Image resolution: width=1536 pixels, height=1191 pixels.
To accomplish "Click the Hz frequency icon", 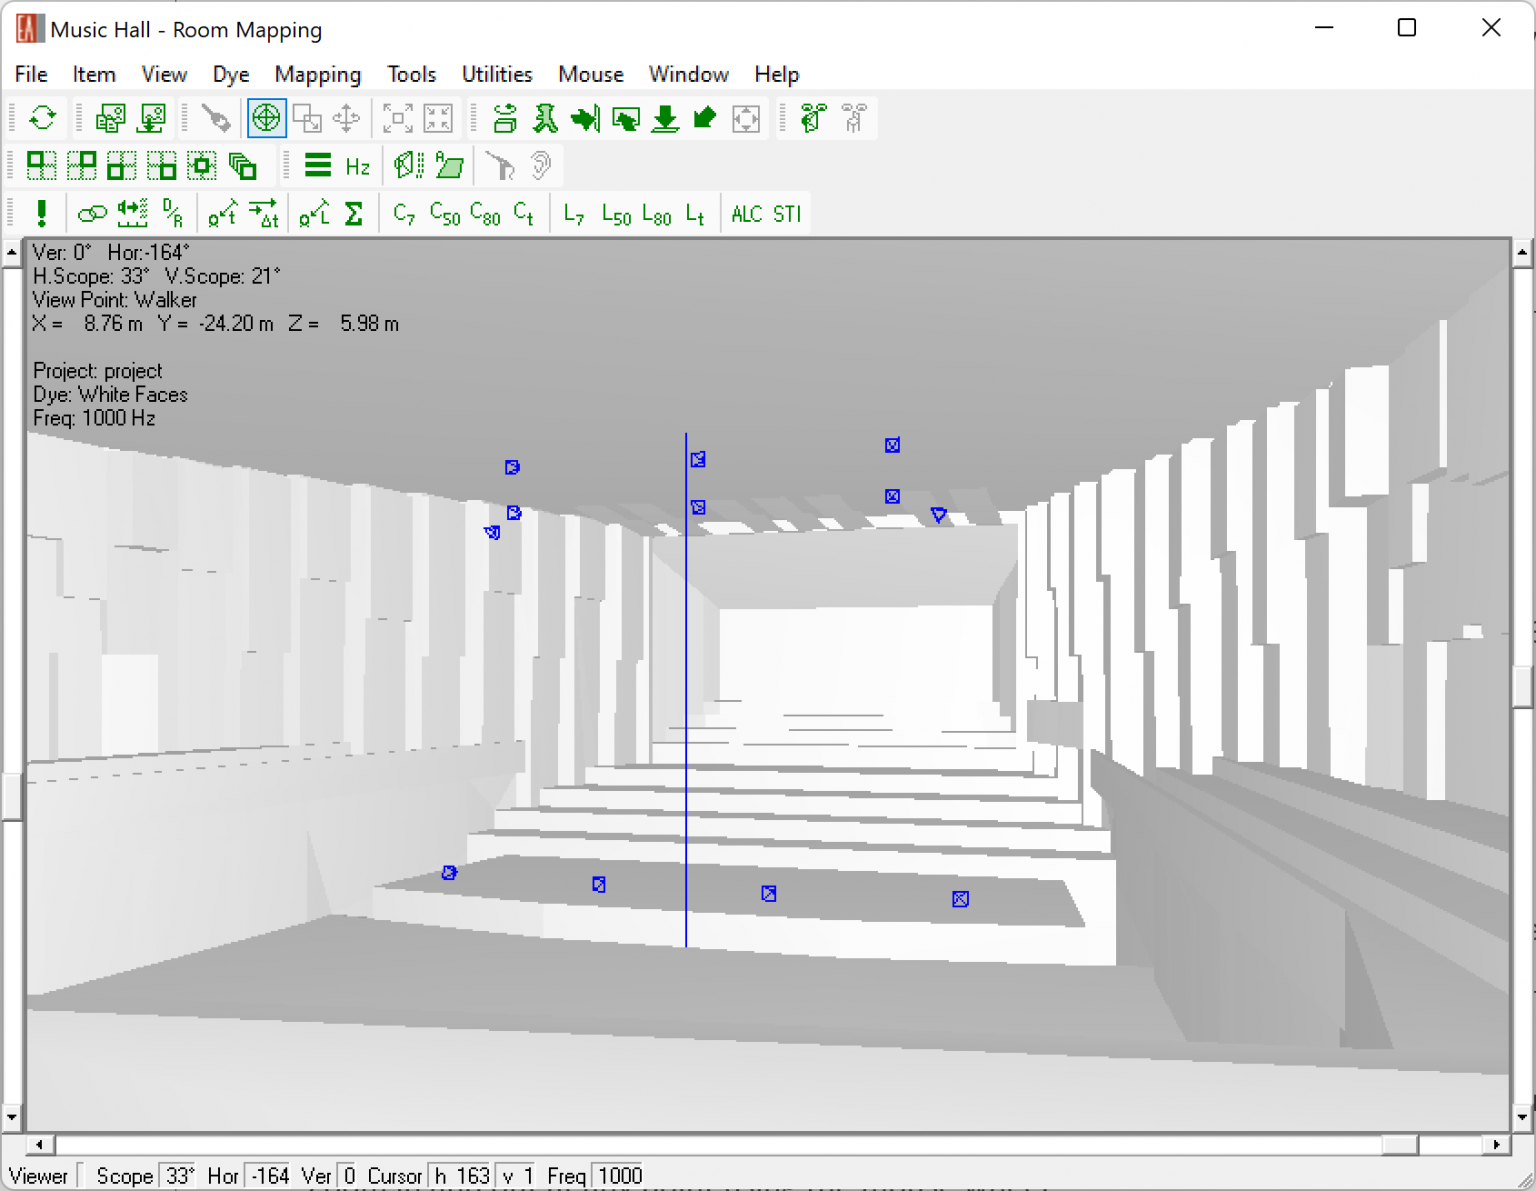I will tap(357, 166).
